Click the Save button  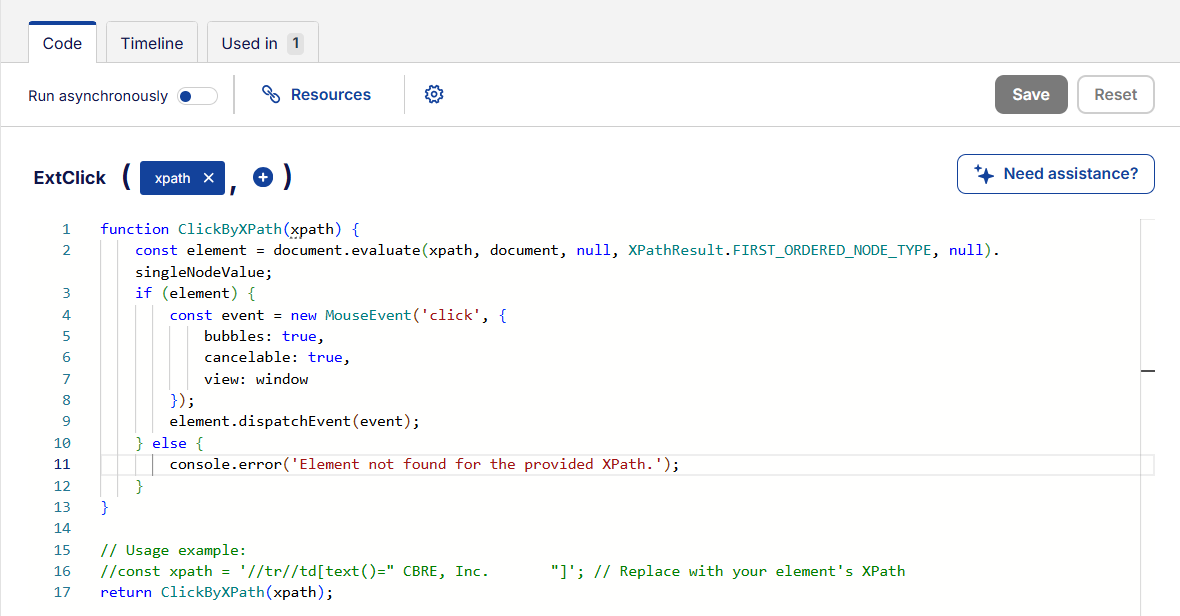pos(1031,93)
